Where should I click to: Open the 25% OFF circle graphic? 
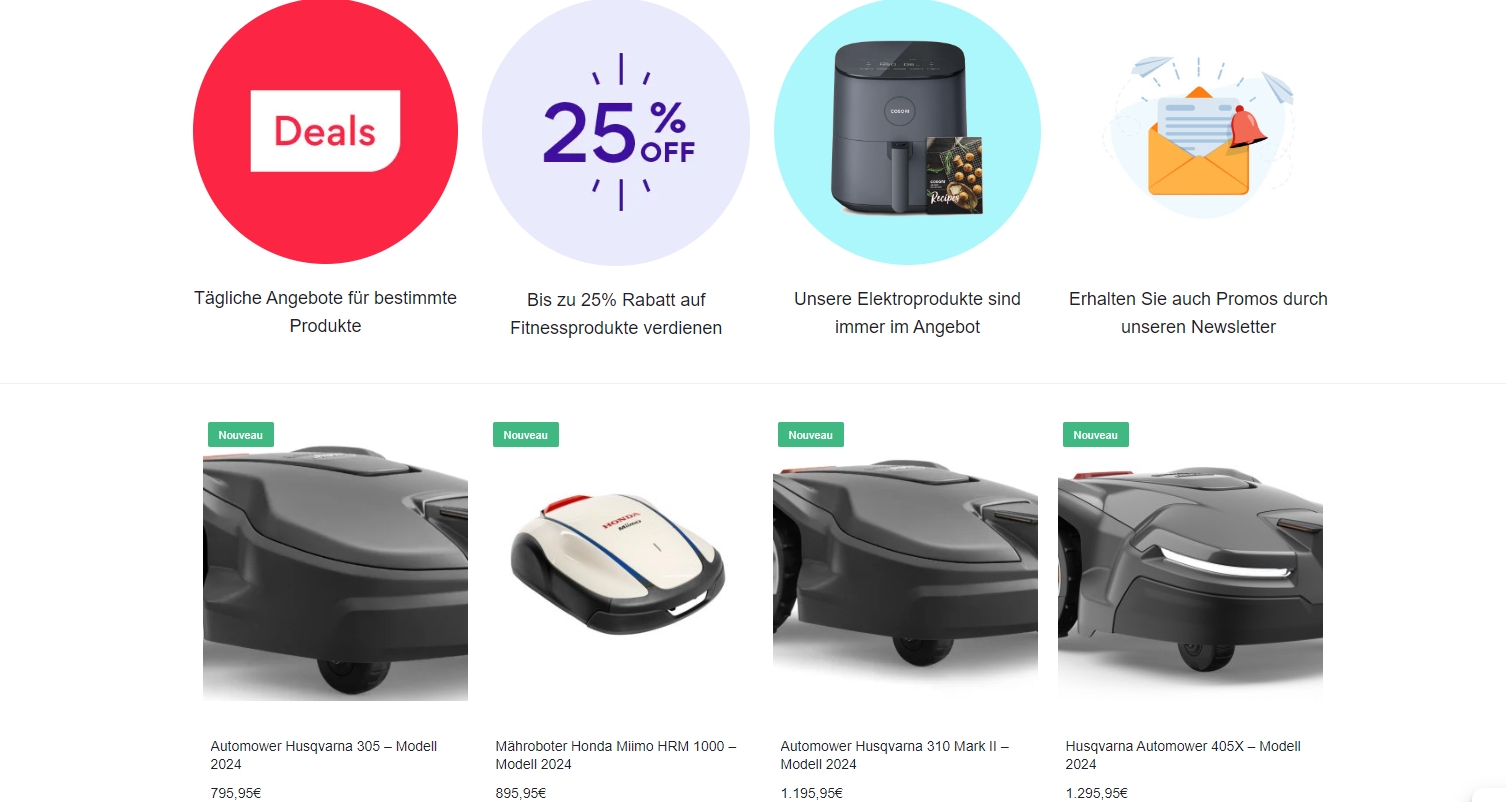pyautogui.click(x=616, y=132)
